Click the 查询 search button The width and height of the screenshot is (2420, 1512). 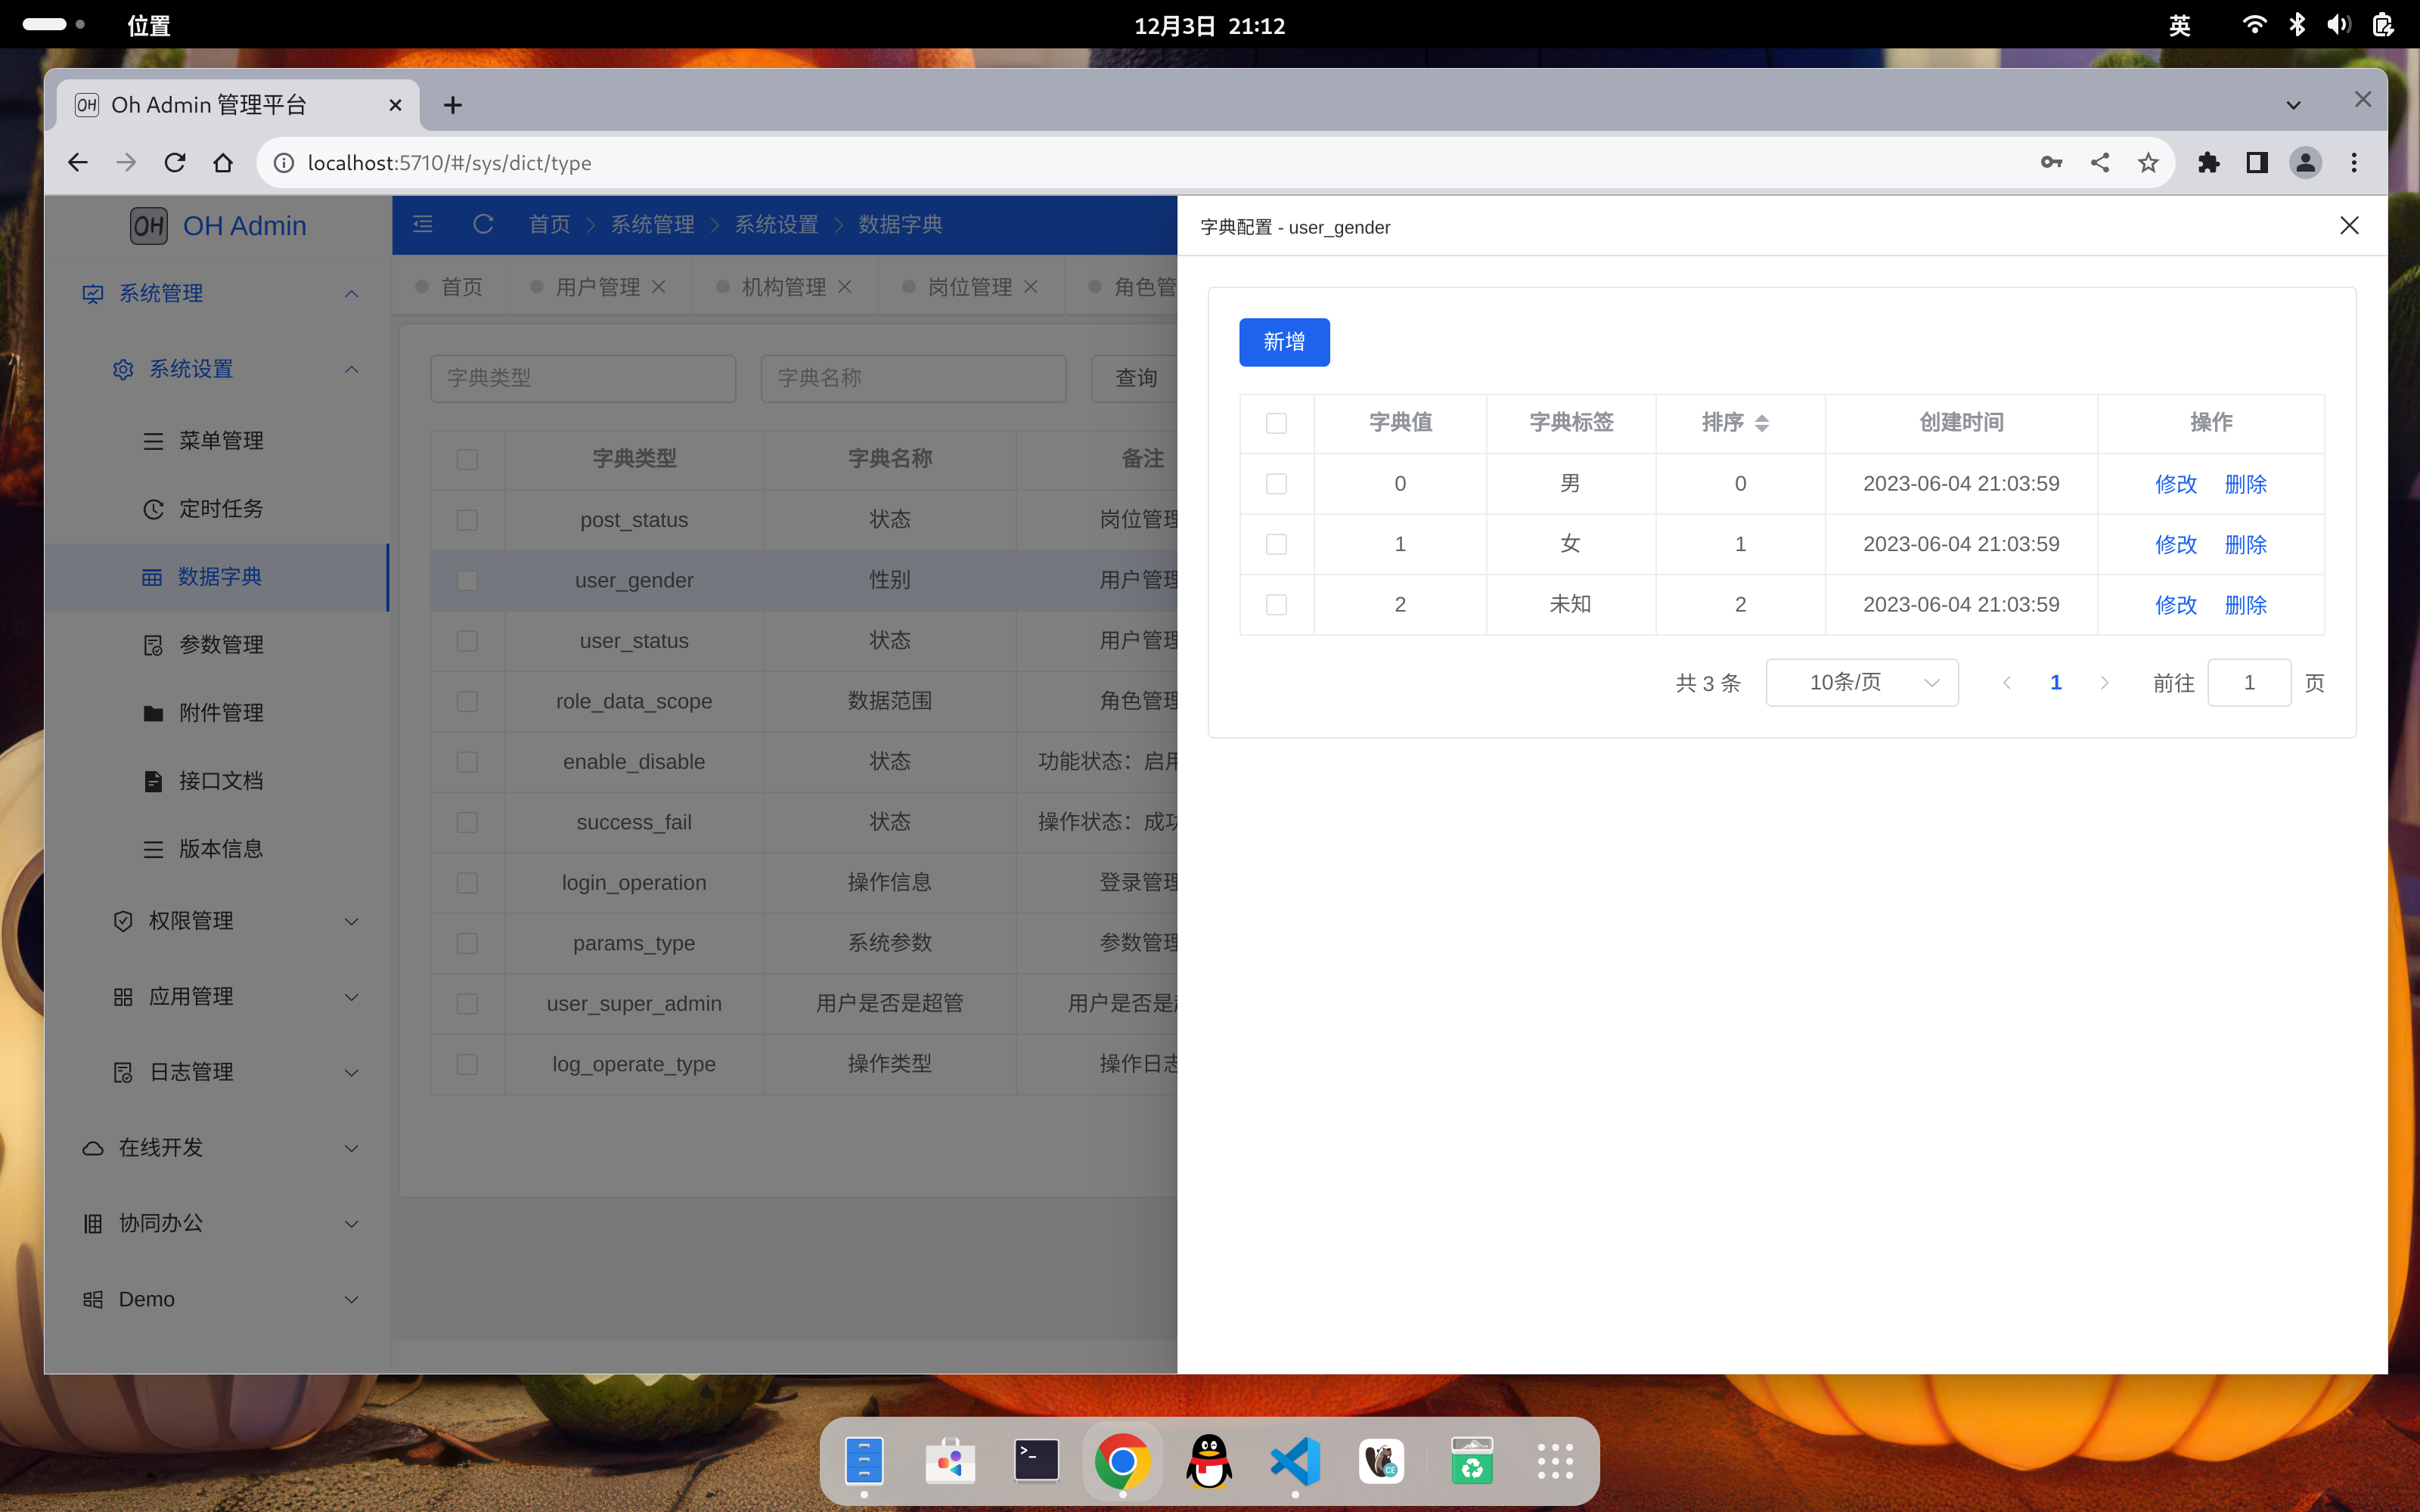pyautogui.click(x=1136, y=378)
